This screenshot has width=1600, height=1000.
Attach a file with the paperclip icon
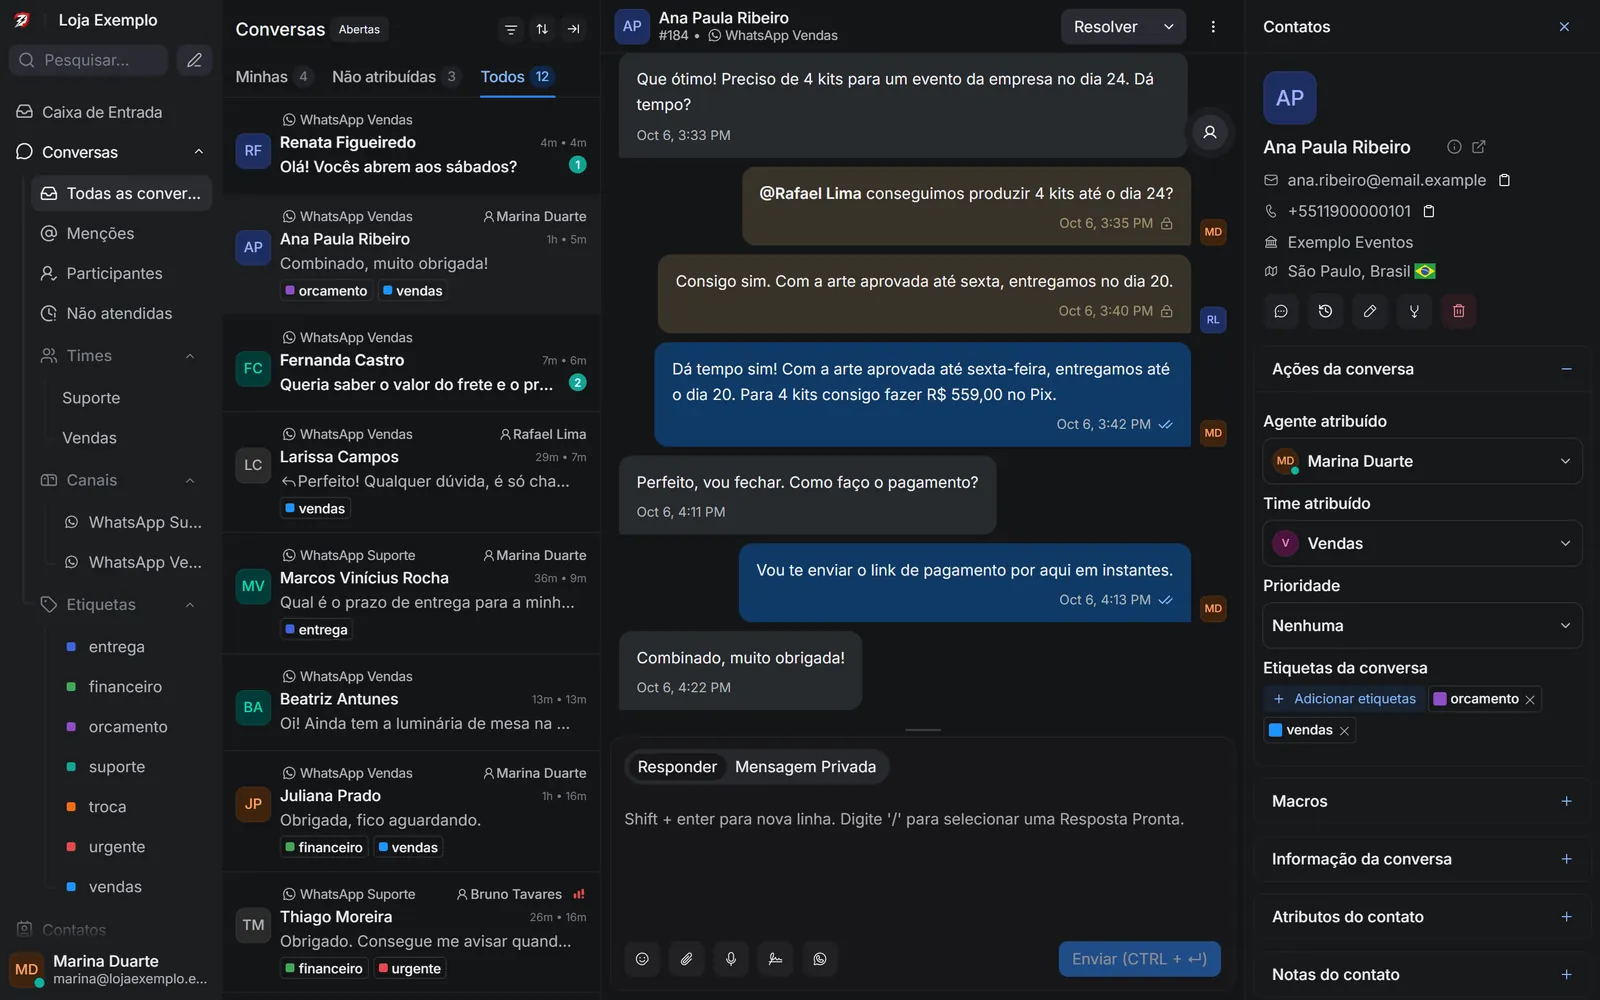(686, 959)
